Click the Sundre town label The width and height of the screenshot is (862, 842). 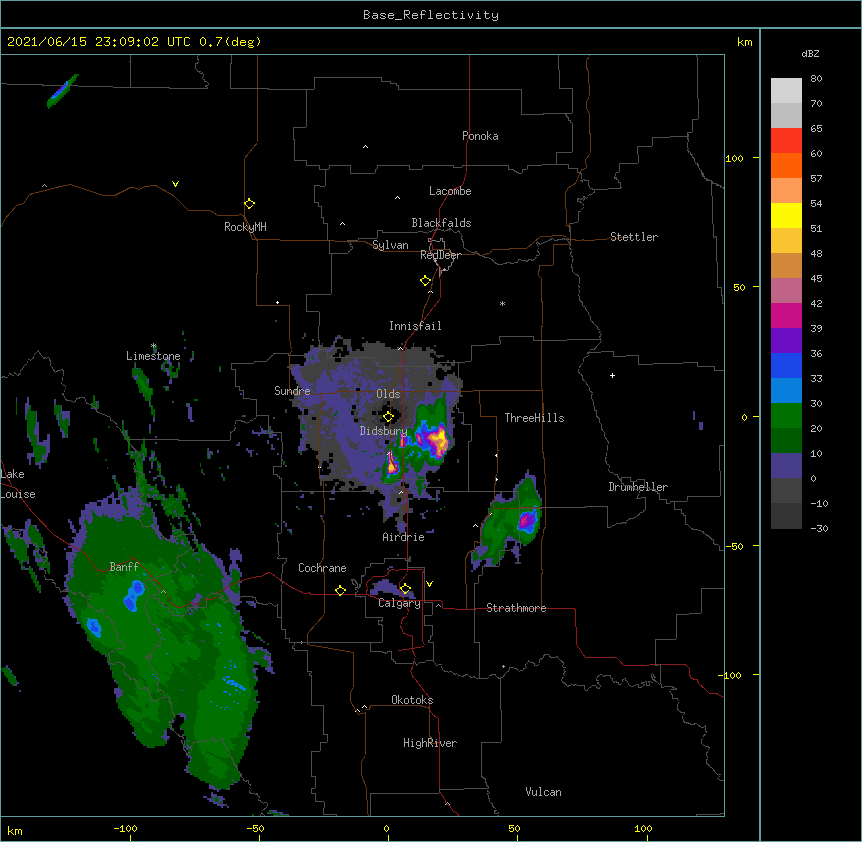(292, 391)
